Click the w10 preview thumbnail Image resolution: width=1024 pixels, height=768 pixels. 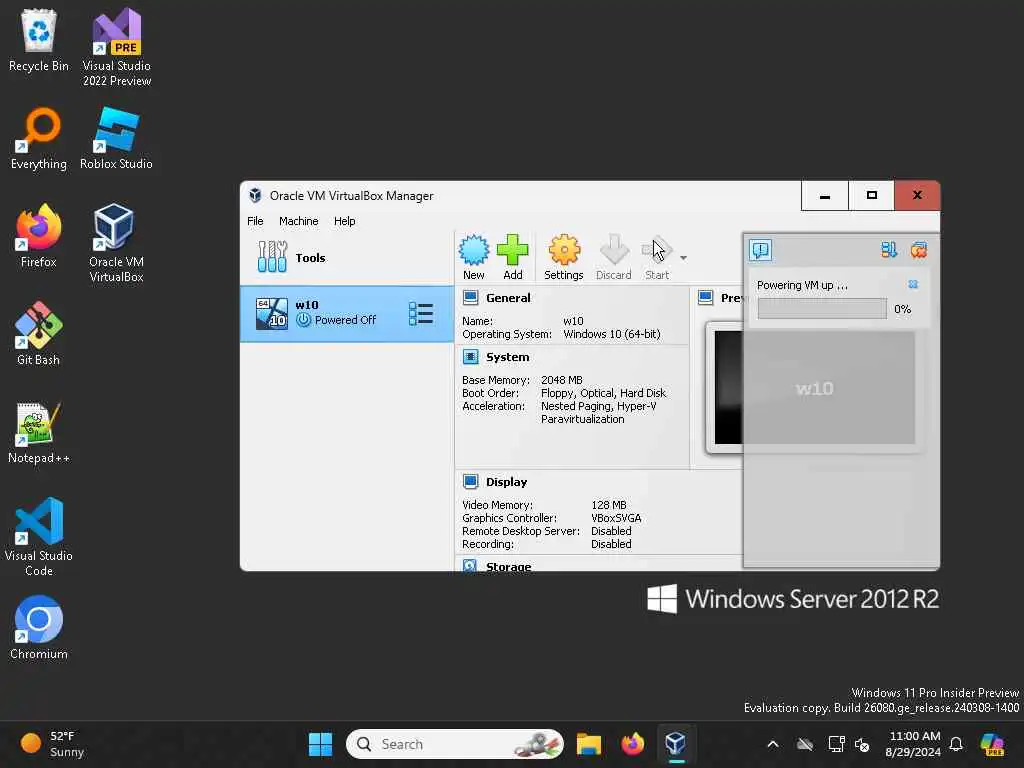tap(814, 388)
